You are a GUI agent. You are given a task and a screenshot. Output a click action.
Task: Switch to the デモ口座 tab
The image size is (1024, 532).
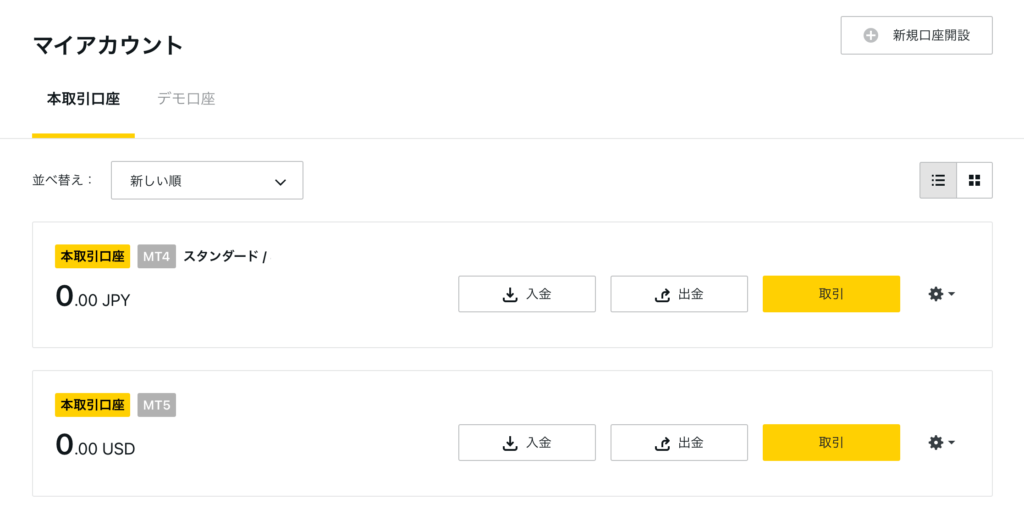(x=186, y=99)
